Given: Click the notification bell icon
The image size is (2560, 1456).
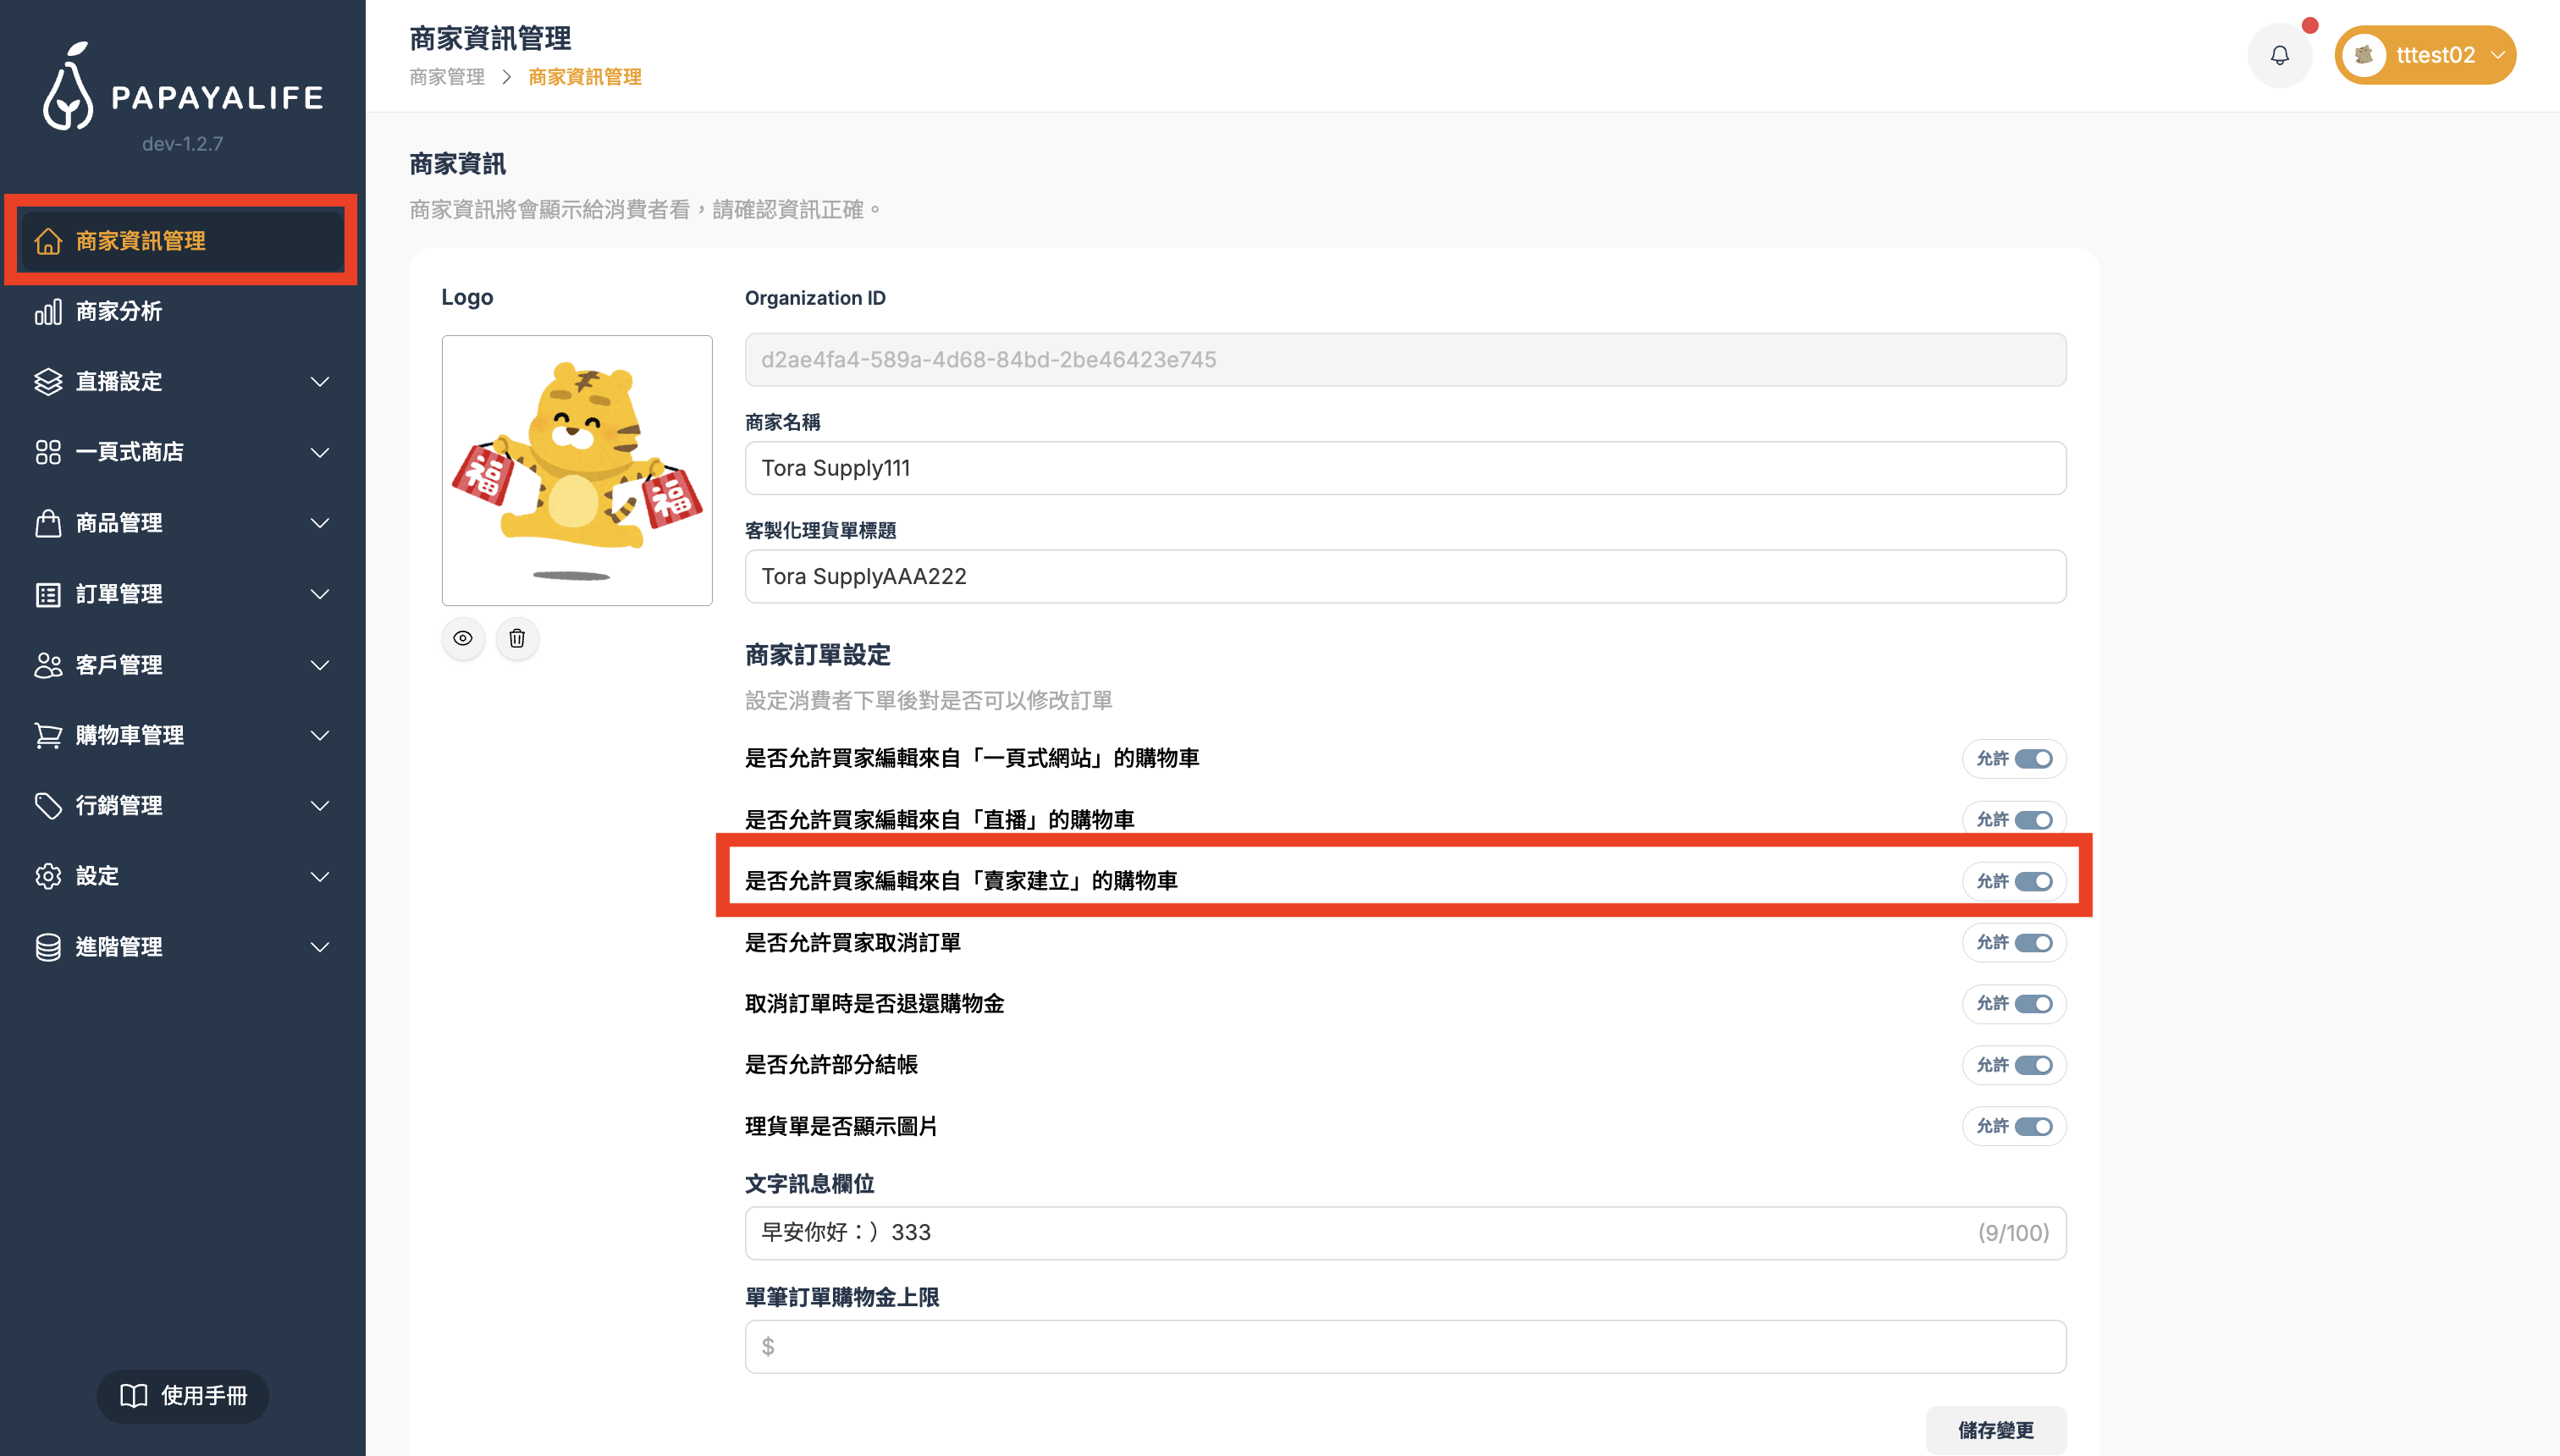Looking at the screenshot, I should tap(2279, 55).
